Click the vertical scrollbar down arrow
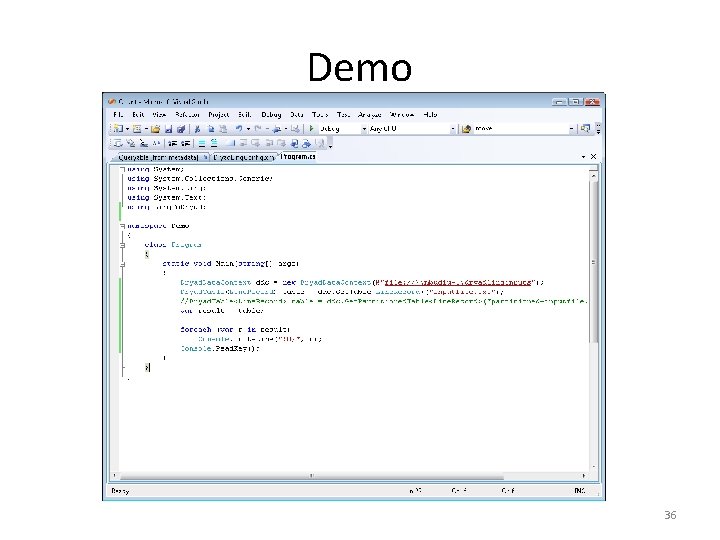 tap(593, 467)
